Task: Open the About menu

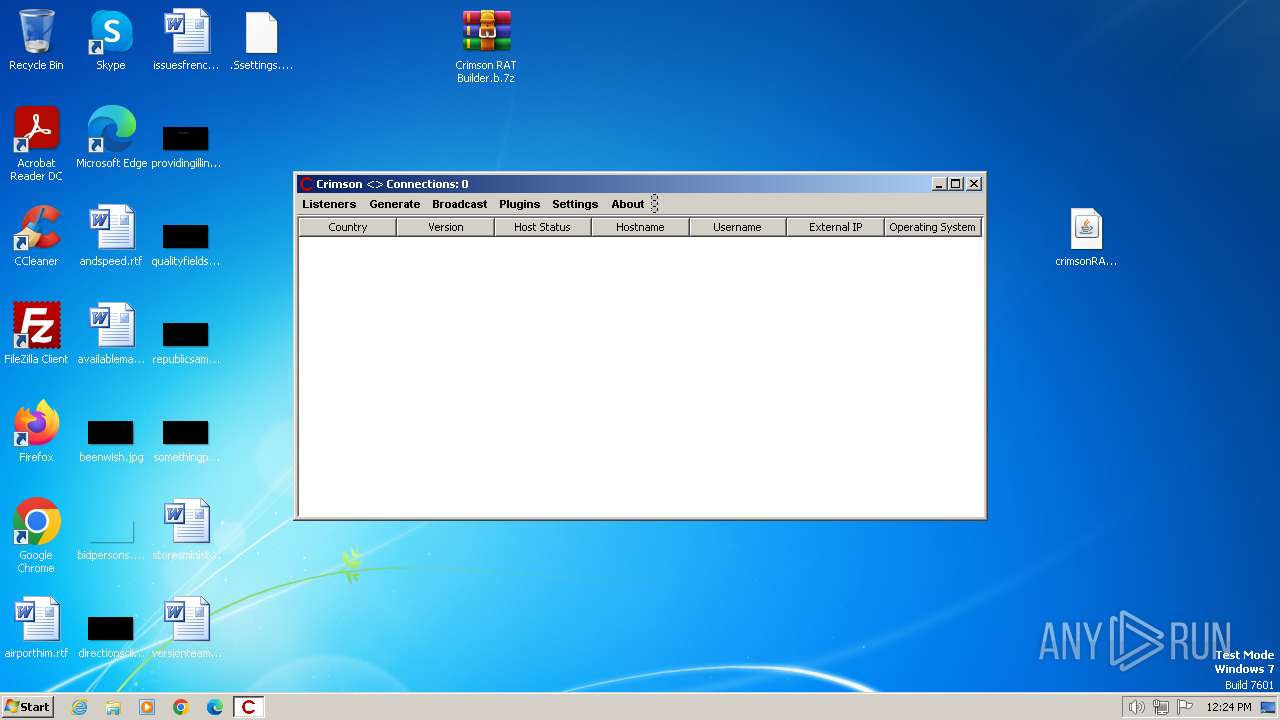Action: (x=628, y=204)
